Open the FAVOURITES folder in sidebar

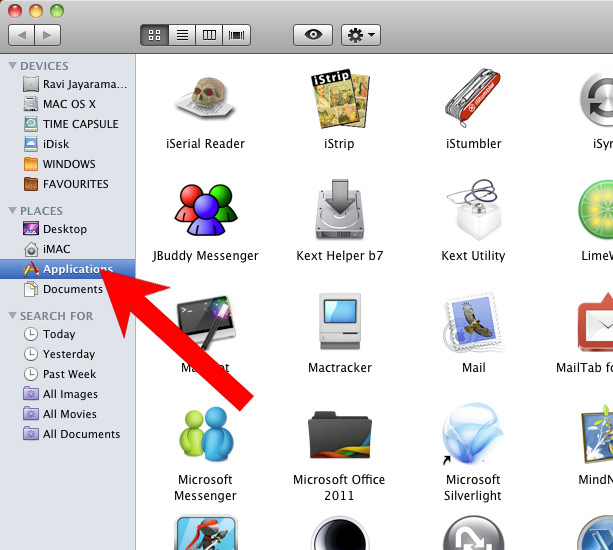pos(66,184)
